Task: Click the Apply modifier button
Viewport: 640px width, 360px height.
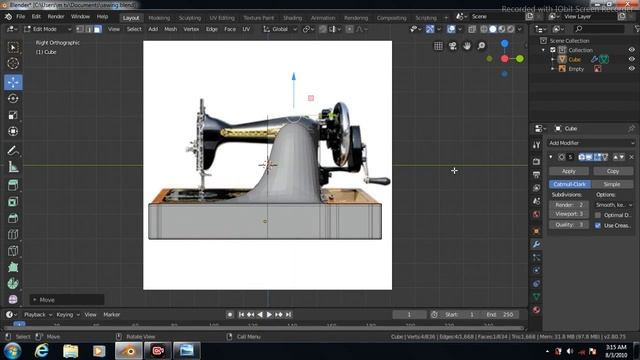Action: click(x=569, y=171)
